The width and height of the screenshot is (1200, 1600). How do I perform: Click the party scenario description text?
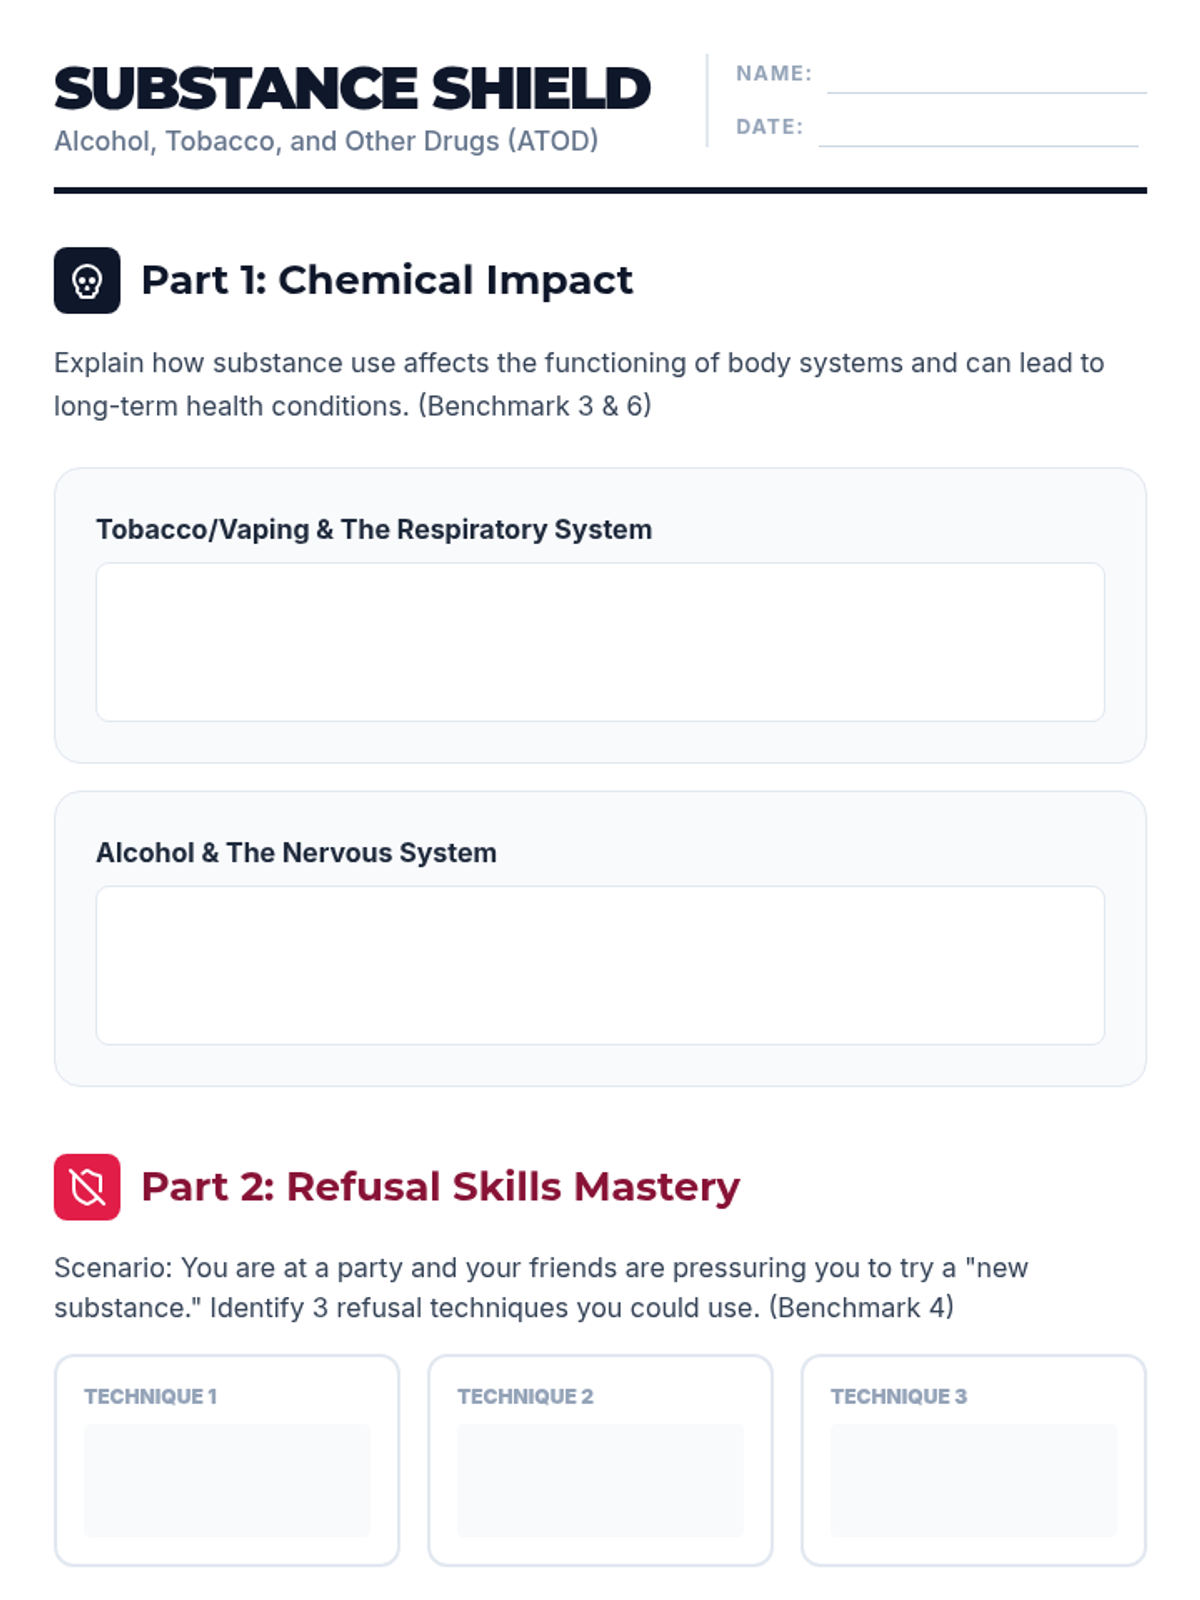[x=540, y=1288]
